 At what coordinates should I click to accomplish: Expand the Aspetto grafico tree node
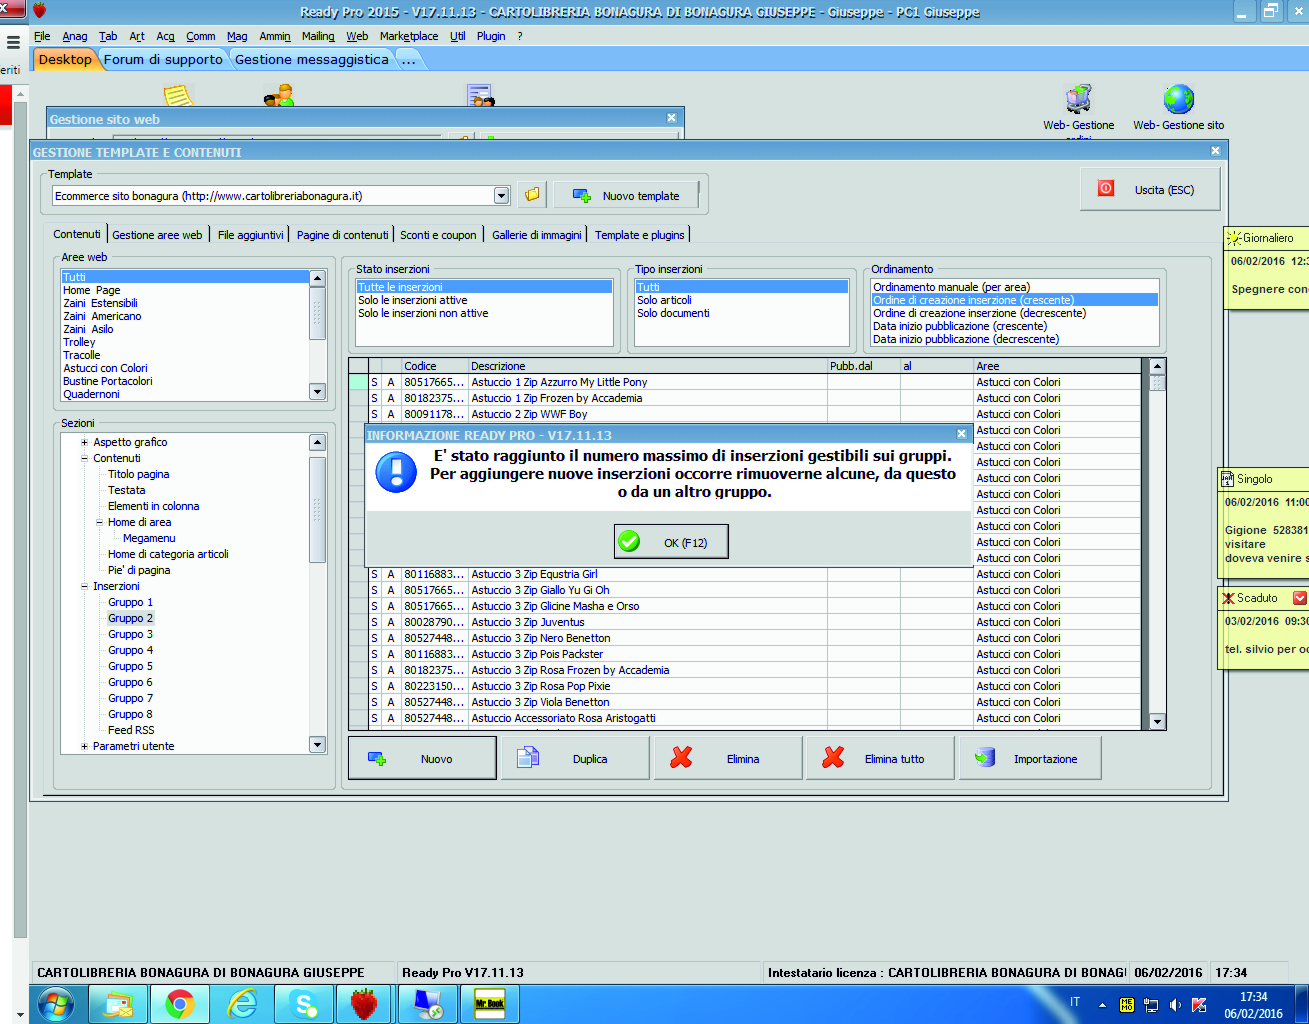tap(85, 442)
